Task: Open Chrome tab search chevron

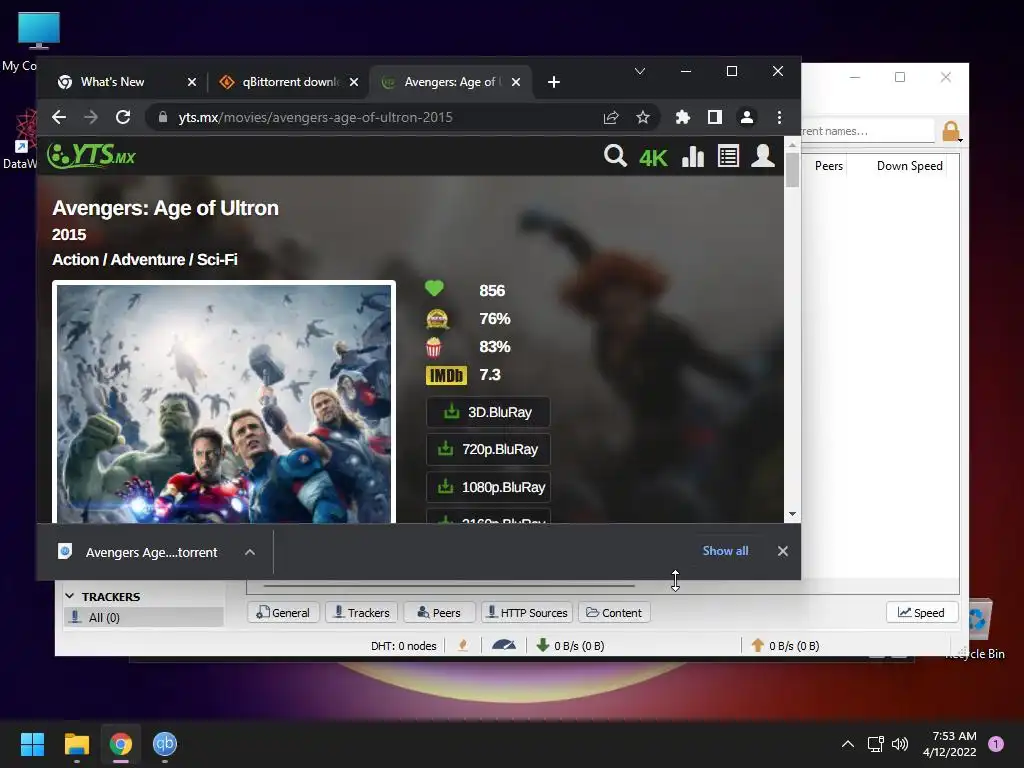Action: [x=640, y=71]
